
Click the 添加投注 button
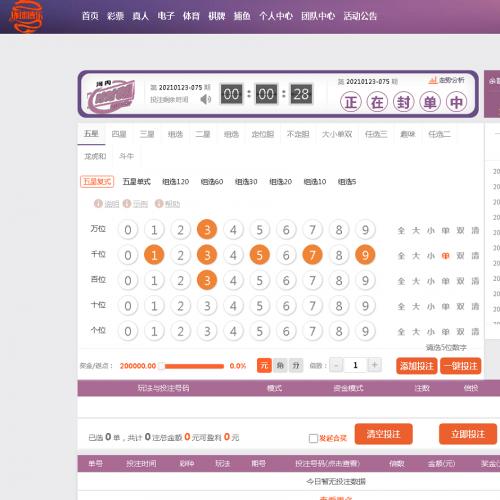[417, 366]
